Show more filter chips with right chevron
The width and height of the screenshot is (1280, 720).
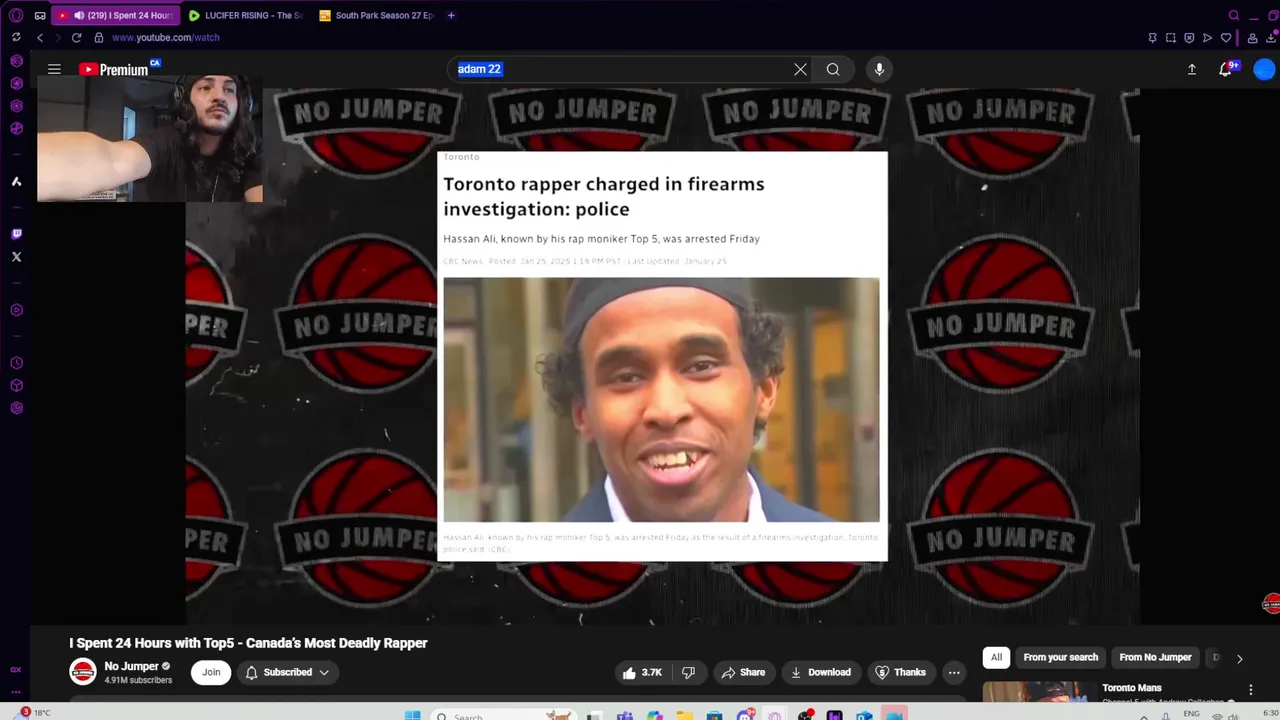1239,658
